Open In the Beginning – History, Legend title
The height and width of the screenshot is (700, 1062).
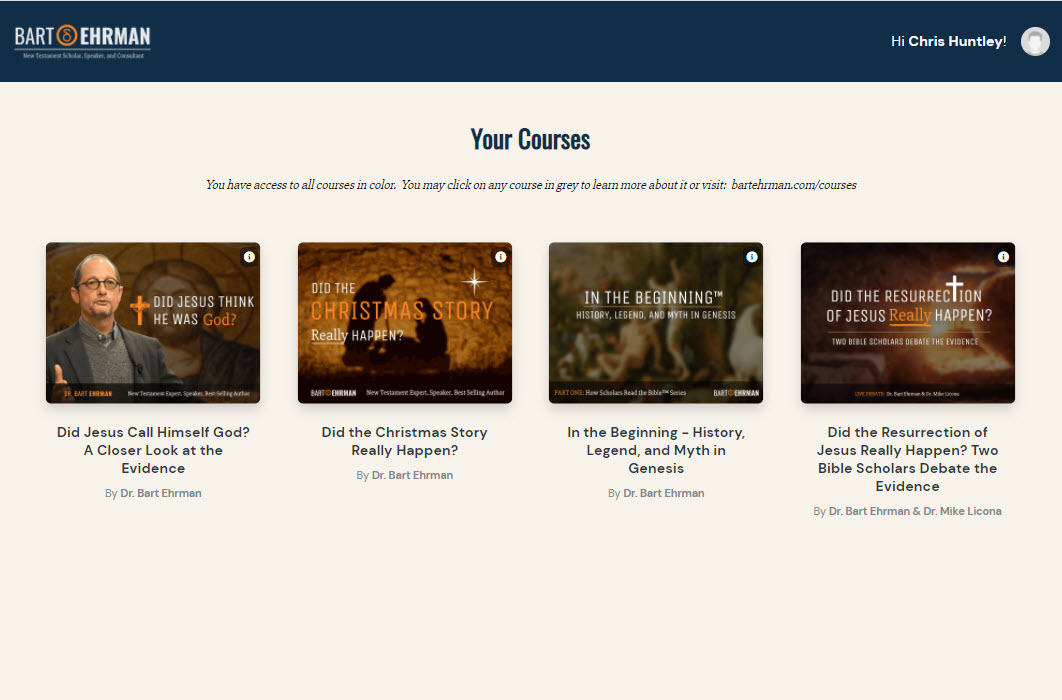pyautogui.click(x=656, y=450)
